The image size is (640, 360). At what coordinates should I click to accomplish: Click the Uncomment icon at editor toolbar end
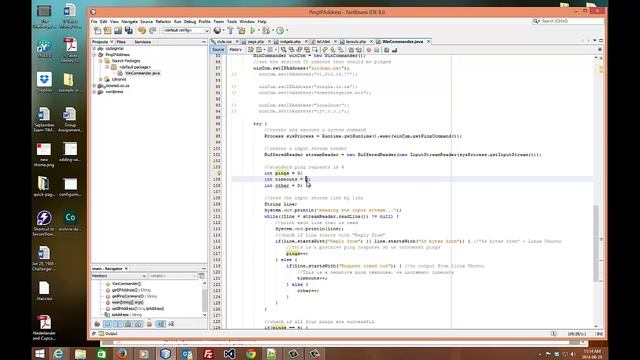click(394, 50)
